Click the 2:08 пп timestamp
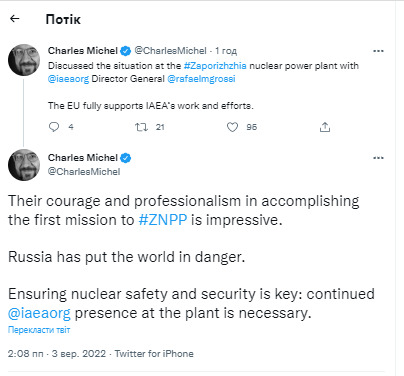 click(x=26, y=354)
